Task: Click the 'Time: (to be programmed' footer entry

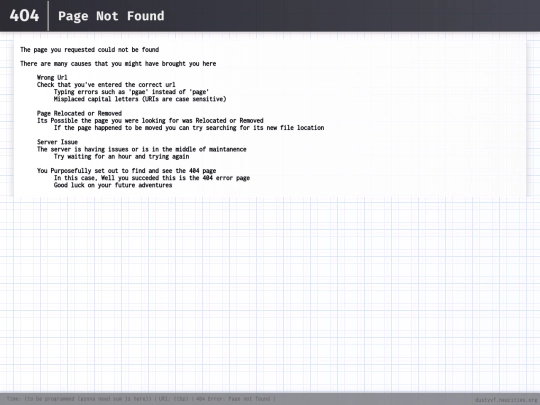Action: [x=79, y=399]
